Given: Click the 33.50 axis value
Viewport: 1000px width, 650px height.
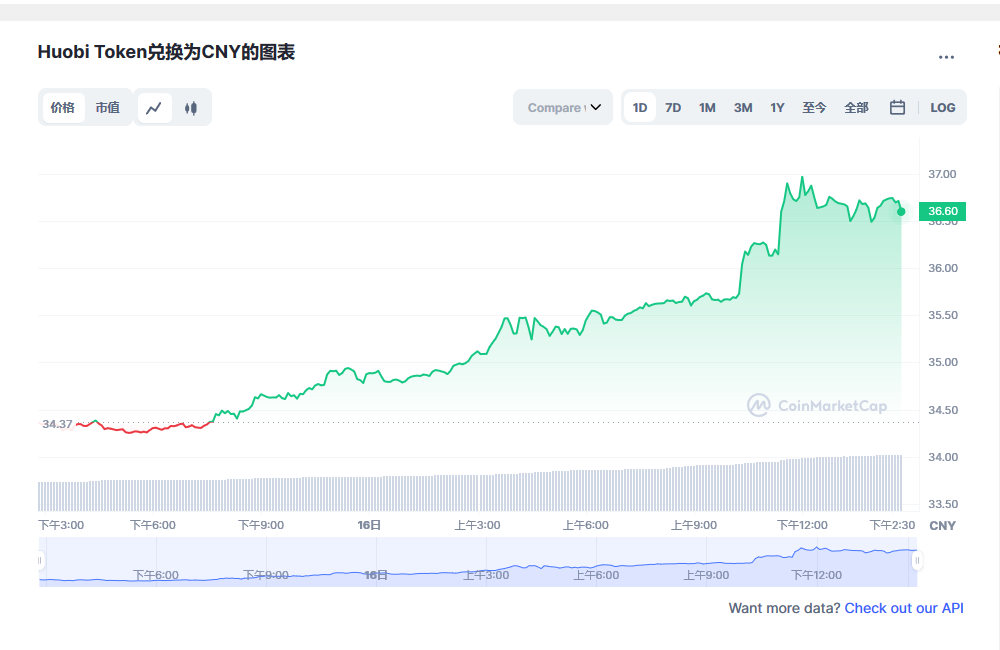Looking at the screenshot, I should (x=943, y=504).
